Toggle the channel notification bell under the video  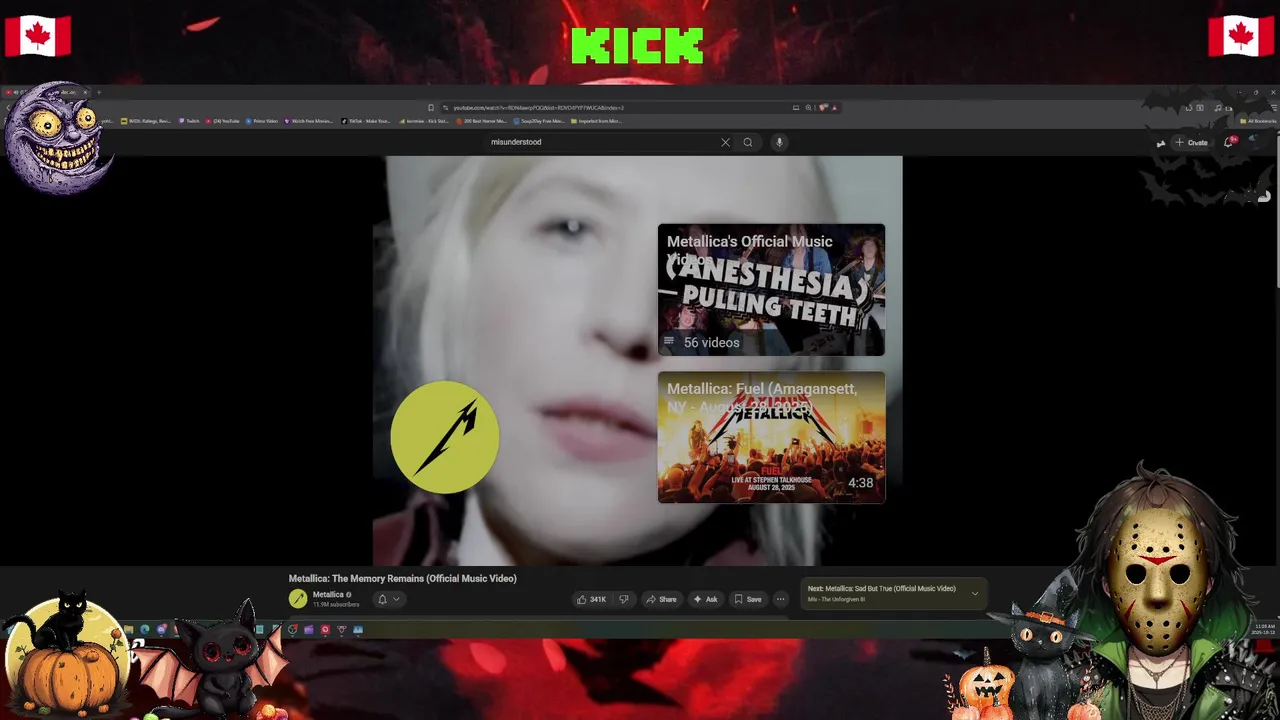coord(382,599)
